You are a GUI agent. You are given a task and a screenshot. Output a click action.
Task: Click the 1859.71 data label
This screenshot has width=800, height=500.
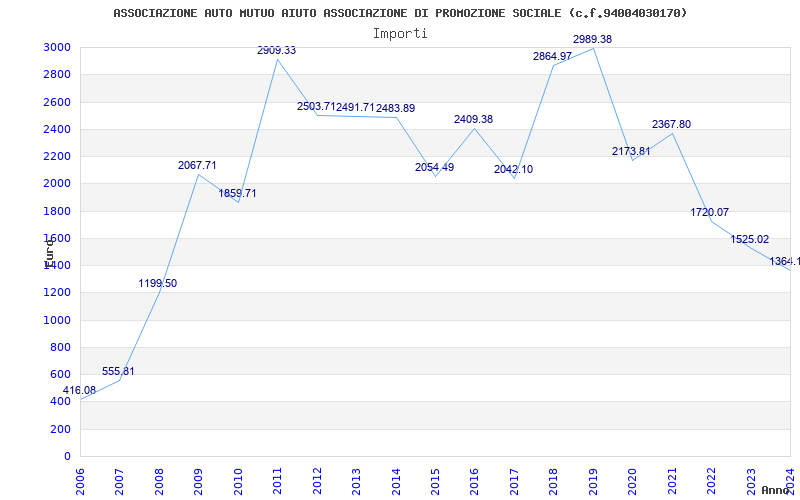coord(237,193)
